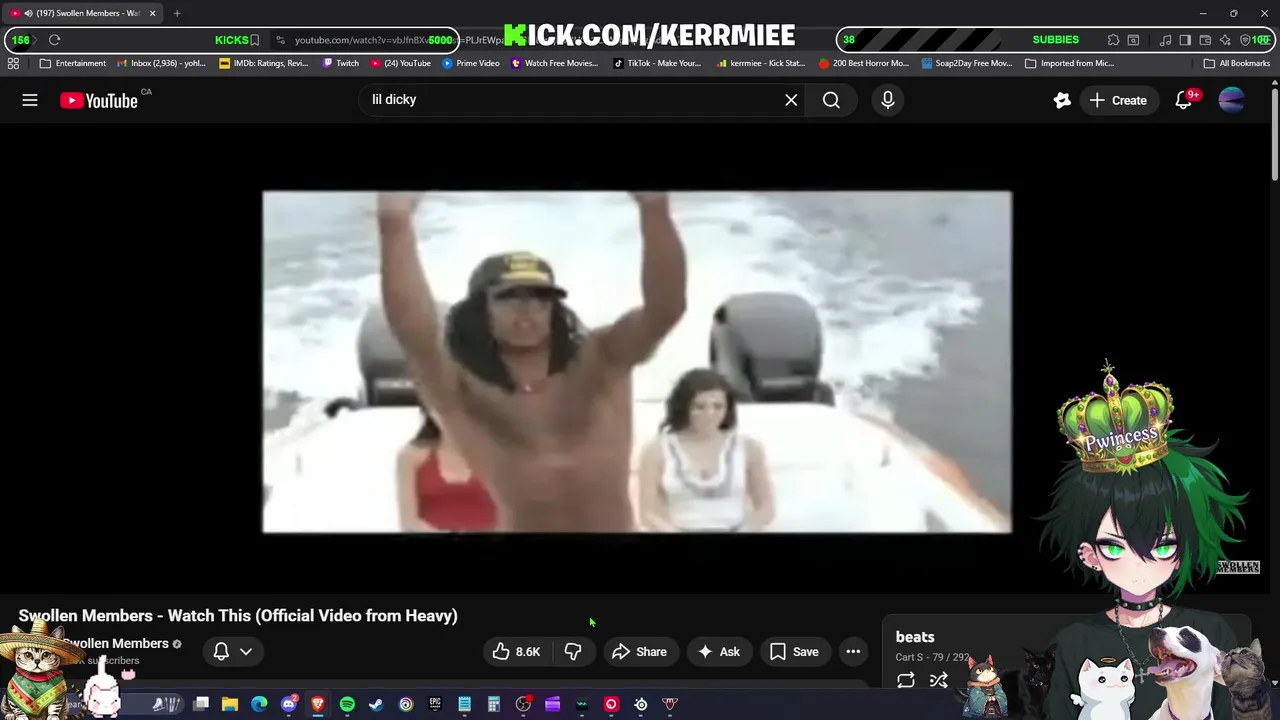This screenshot has width=1280, height=720.
Task: Save the video to a playlist
Action: 794,652
